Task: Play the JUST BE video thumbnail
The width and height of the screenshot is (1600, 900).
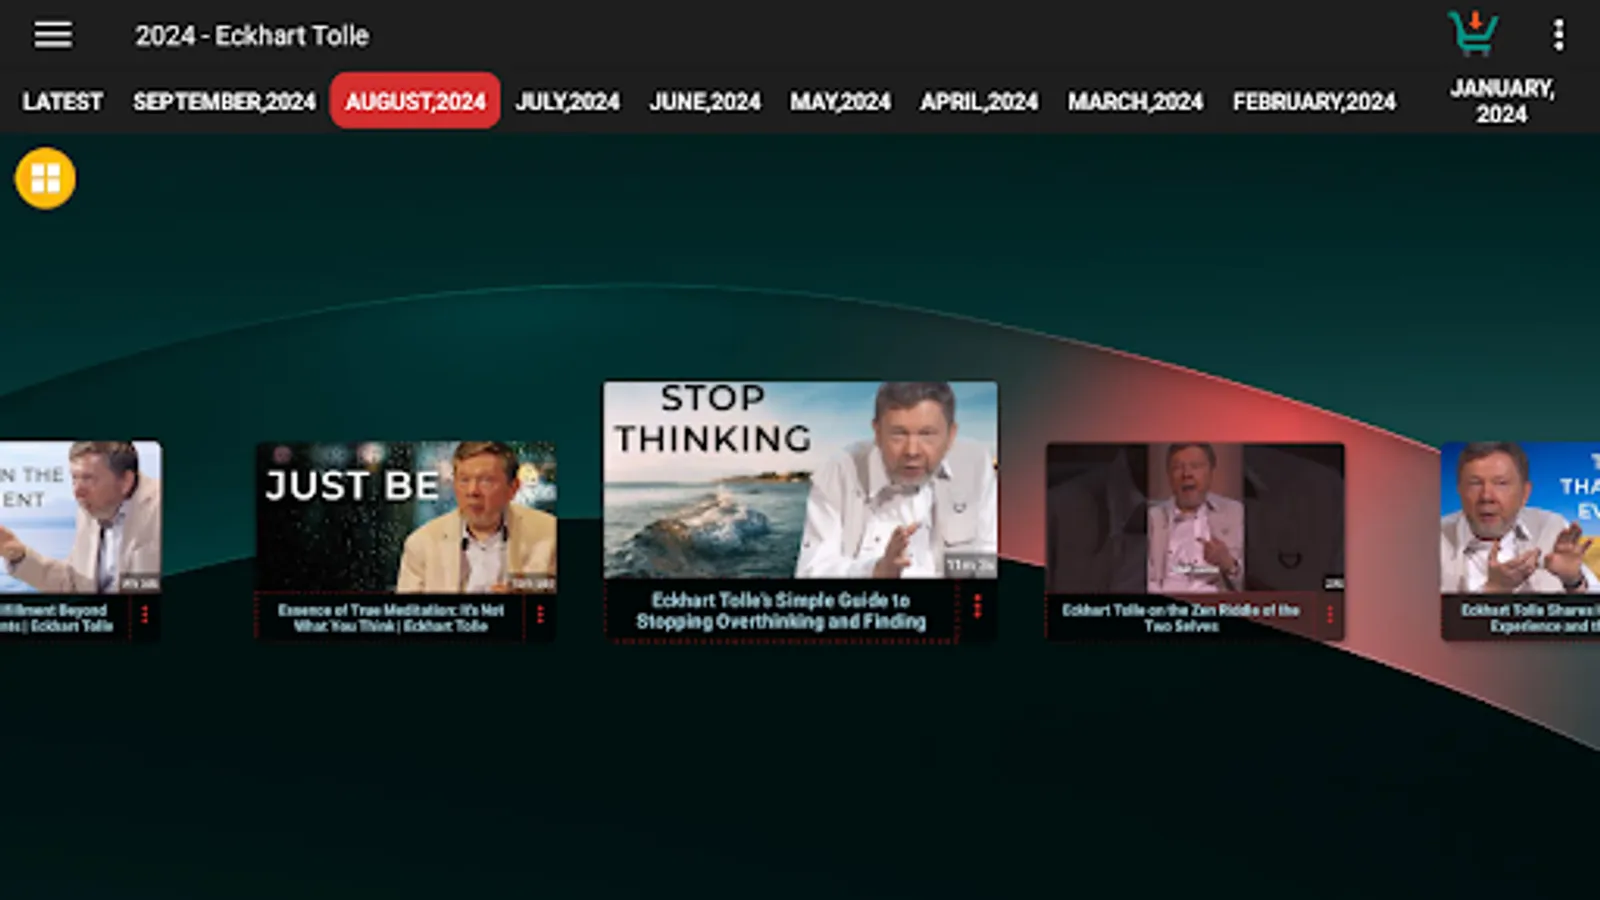Action: click(x=406, y=517)
